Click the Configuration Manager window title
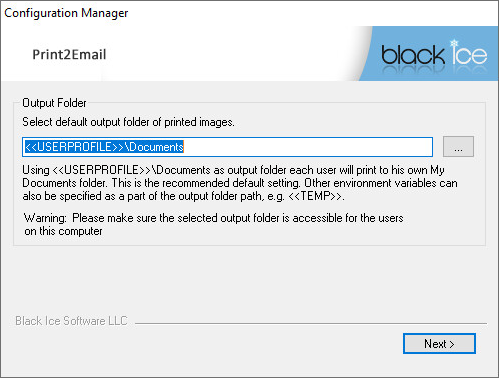Screen dimensions: 499x378 coord(66,13)
